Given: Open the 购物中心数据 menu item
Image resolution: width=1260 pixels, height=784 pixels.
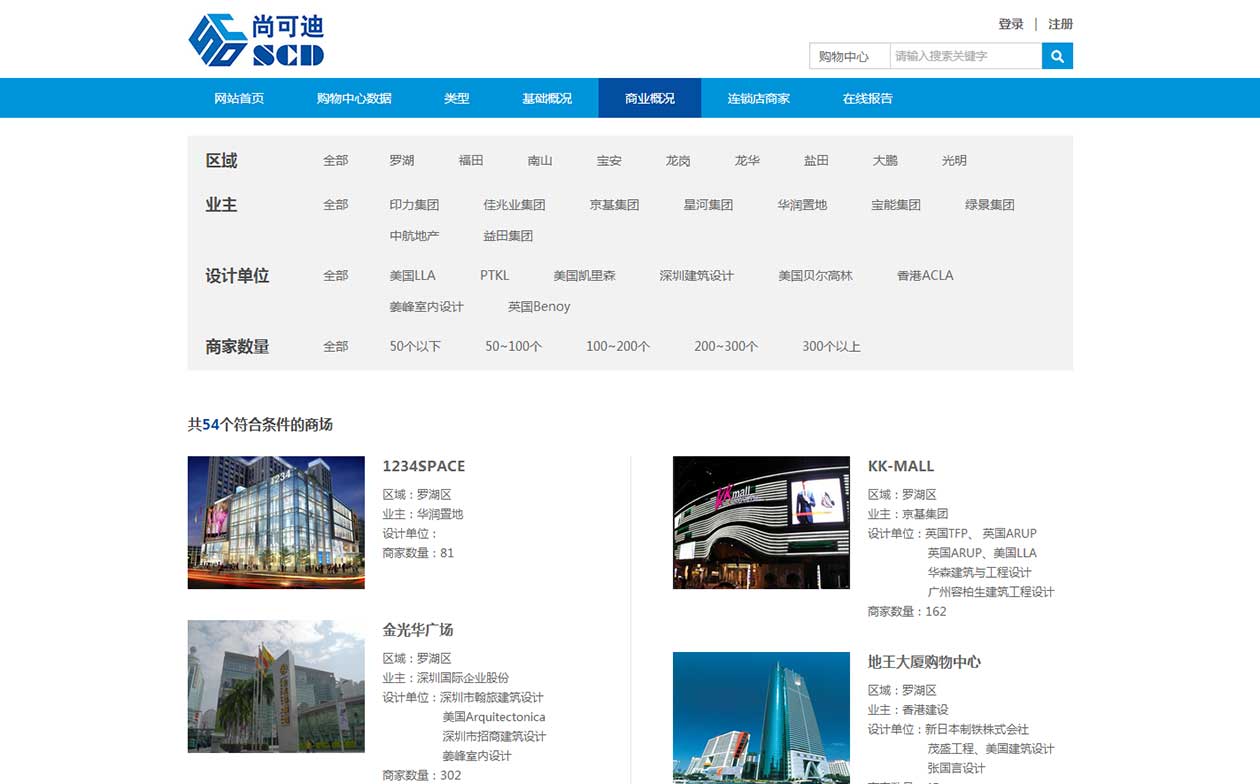Looking at the screenshot, I should tap(354, 98).
